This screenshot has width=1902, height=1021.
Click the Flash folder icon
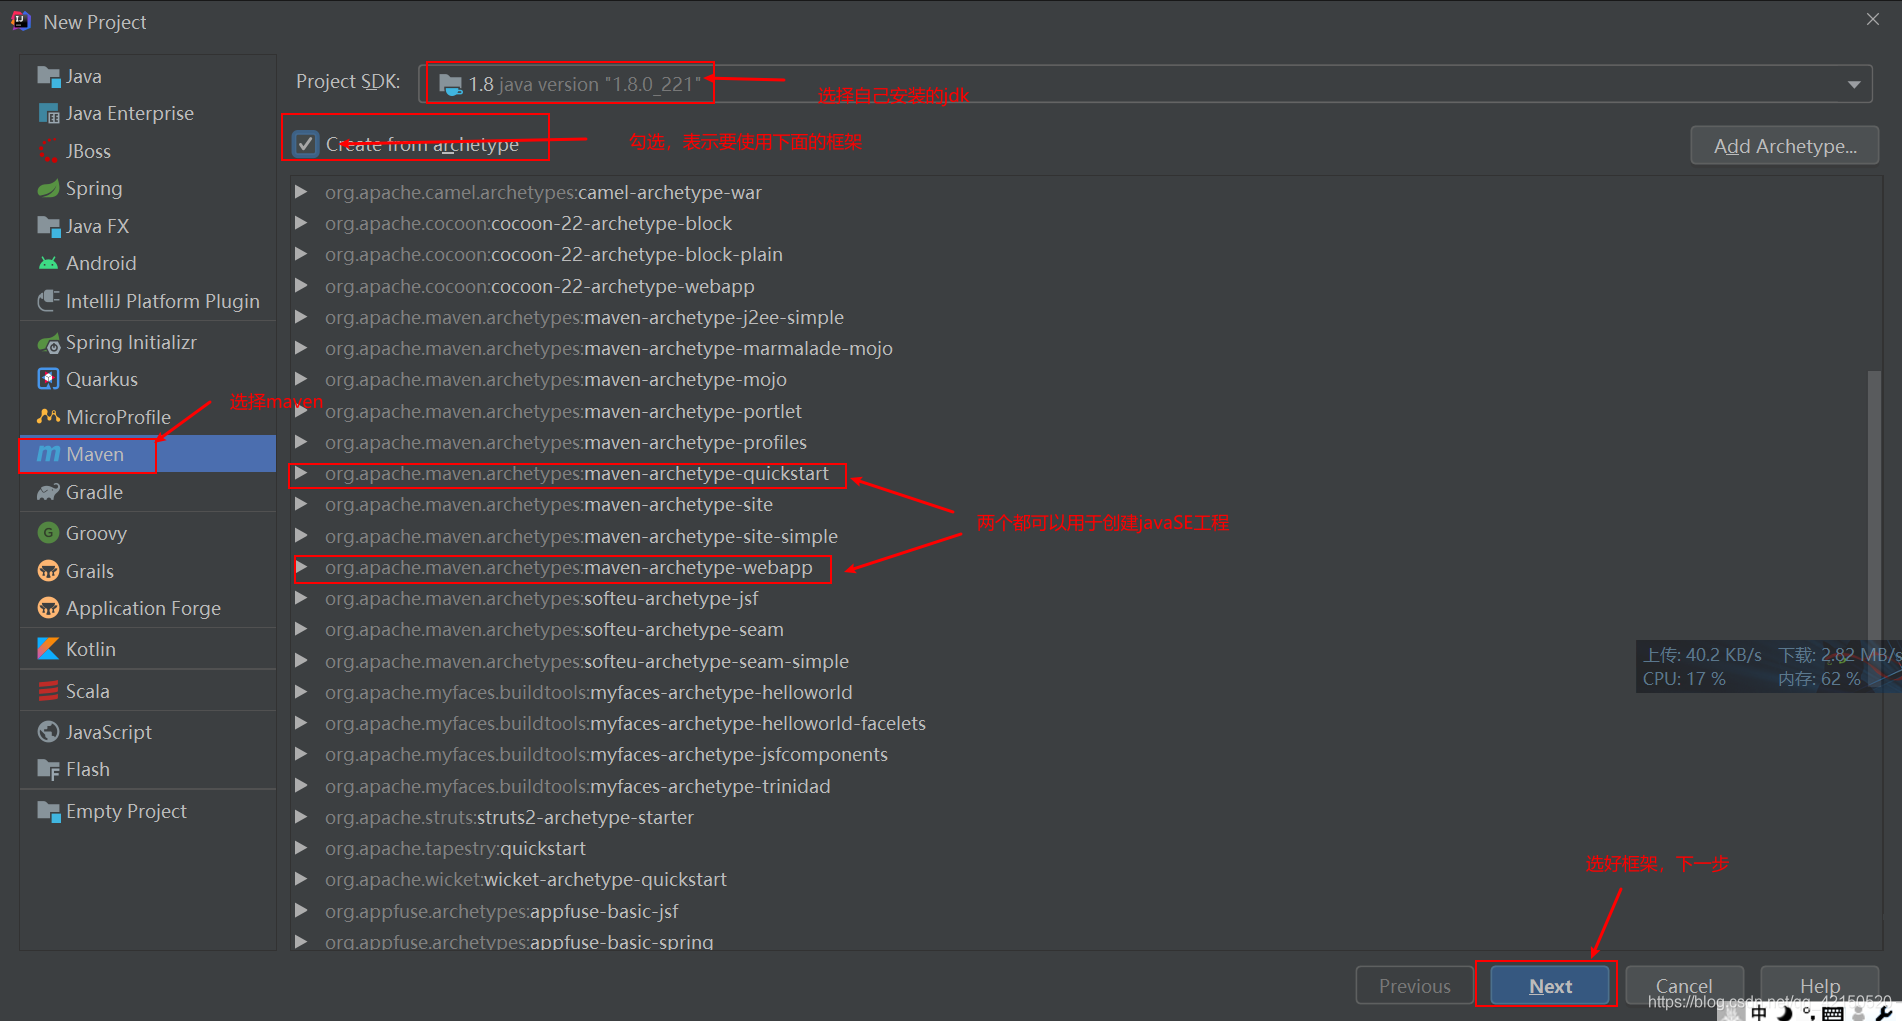pyautogui.click(x=48, y=769)
